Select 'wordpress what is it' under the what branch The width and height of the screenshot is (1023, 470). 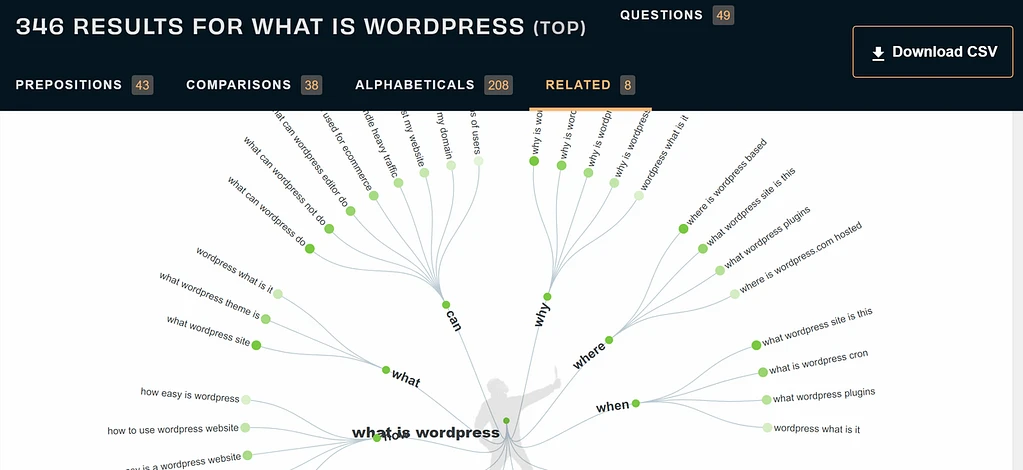[x=234, y=270]
